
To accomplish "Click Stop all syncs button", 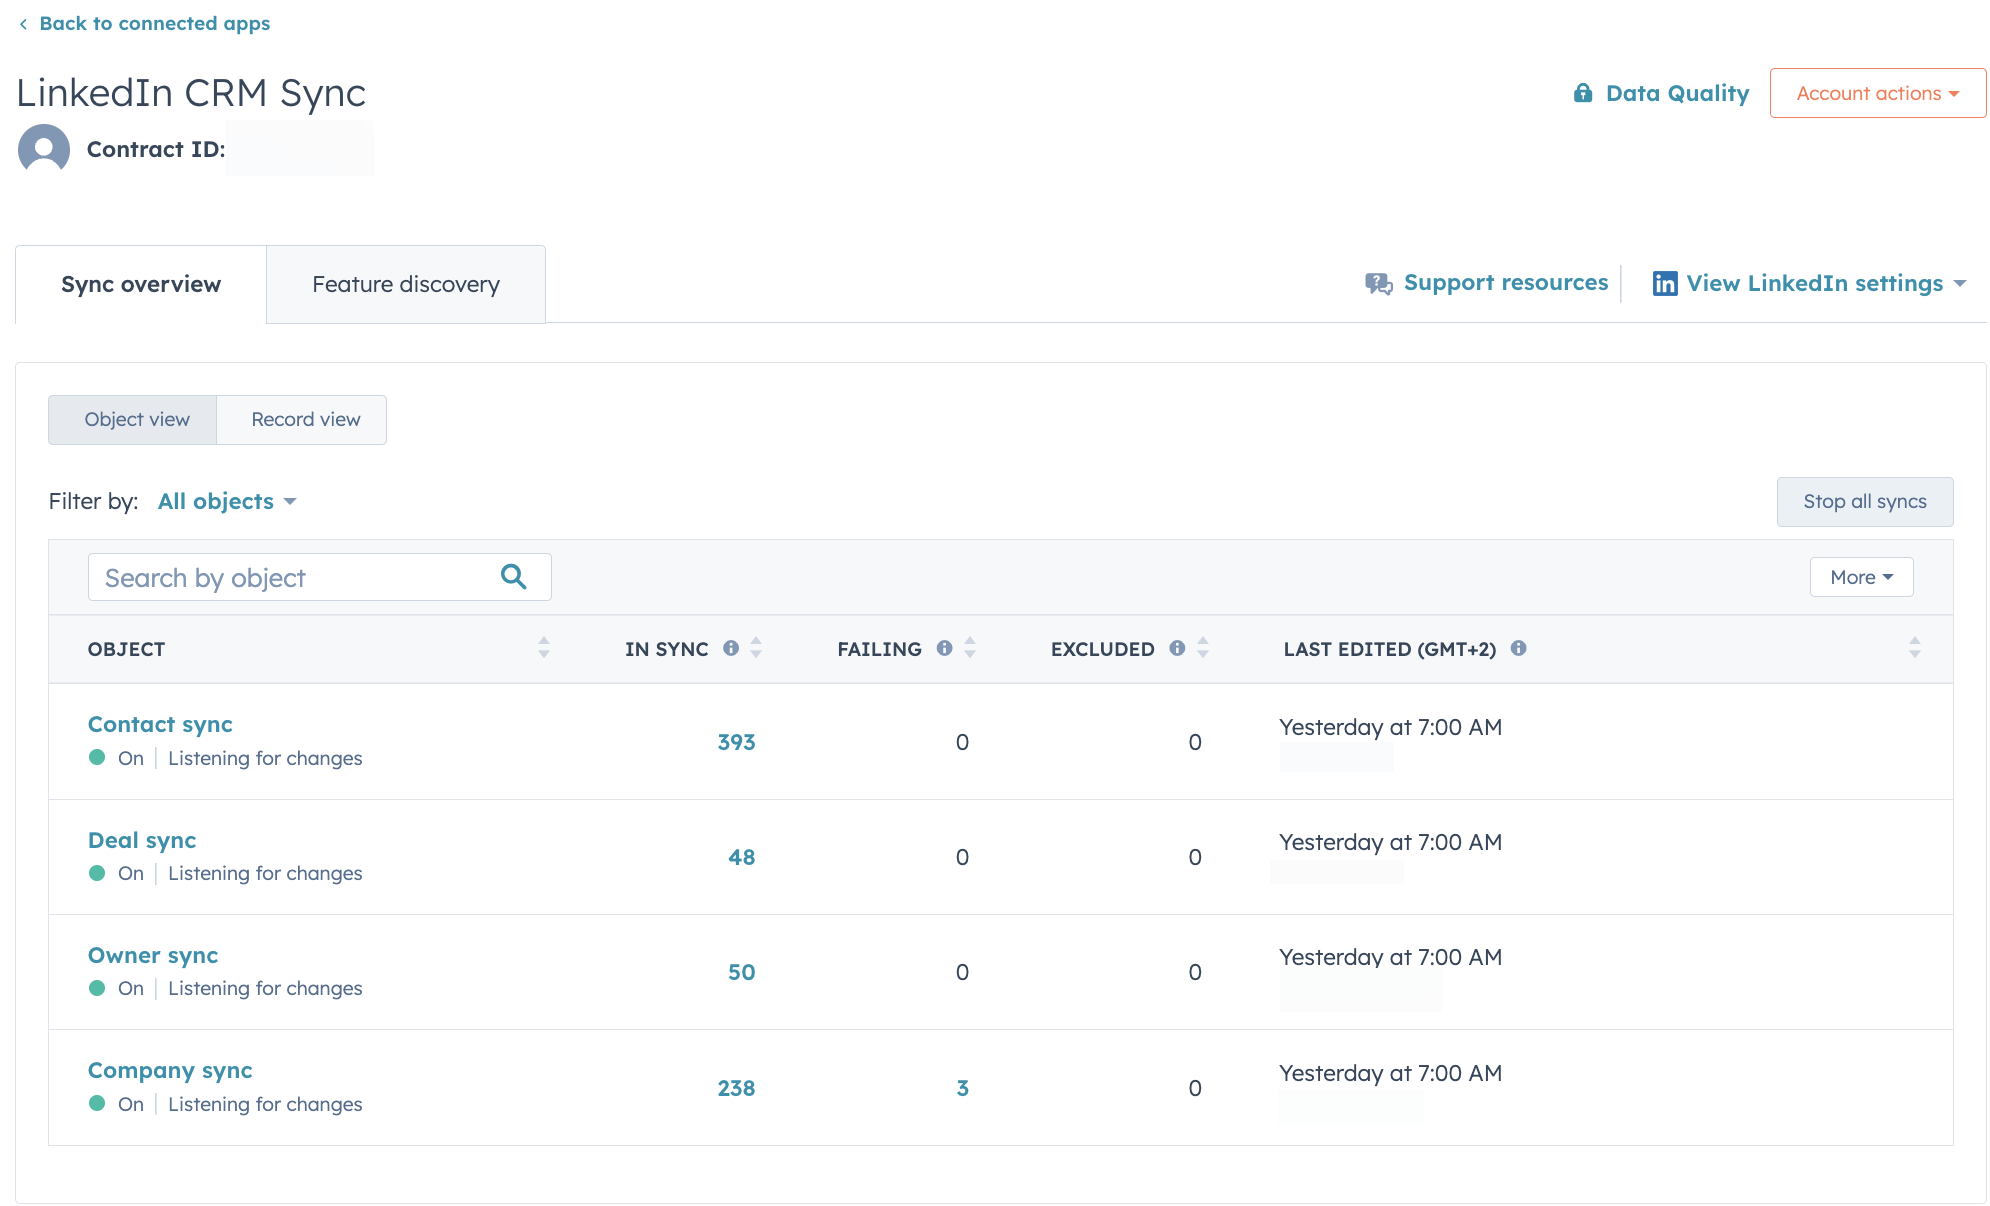I will pyautogui.click(x=1863, y=499).
